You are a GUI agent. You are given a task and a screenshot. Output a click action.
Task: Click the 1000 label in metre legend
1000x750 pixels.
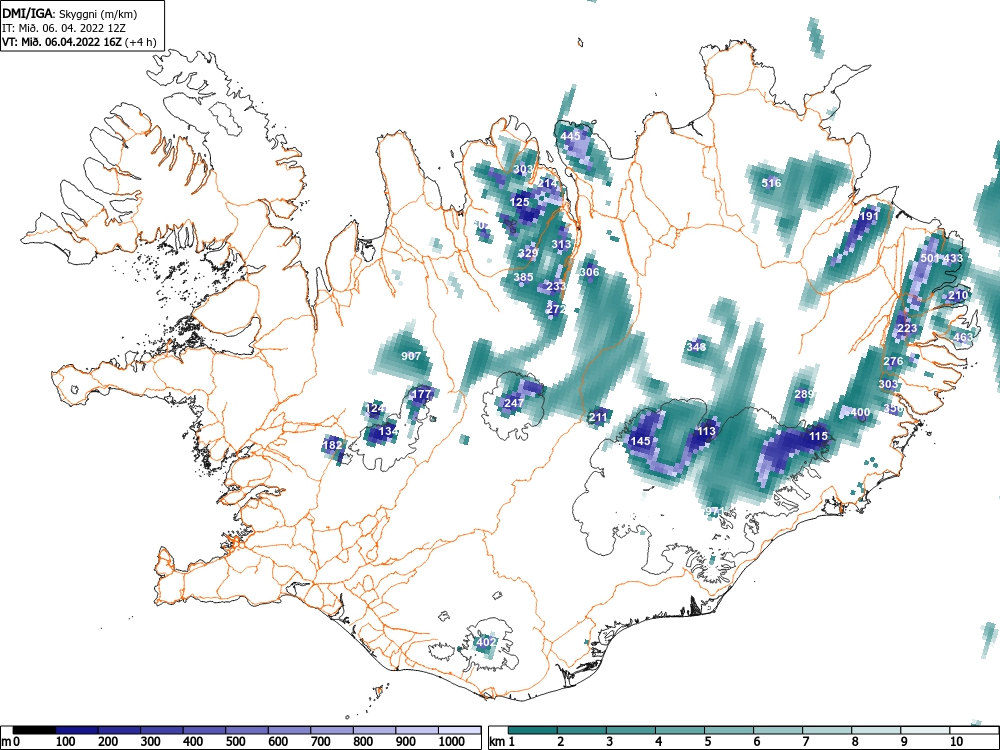click(452, 742)
